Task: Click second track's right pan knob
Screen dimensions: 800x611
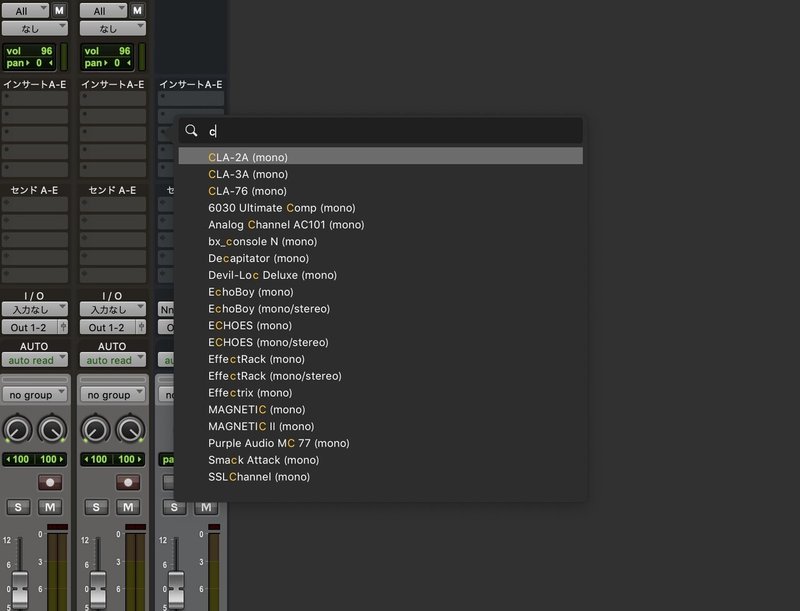Action: [130, 429]
